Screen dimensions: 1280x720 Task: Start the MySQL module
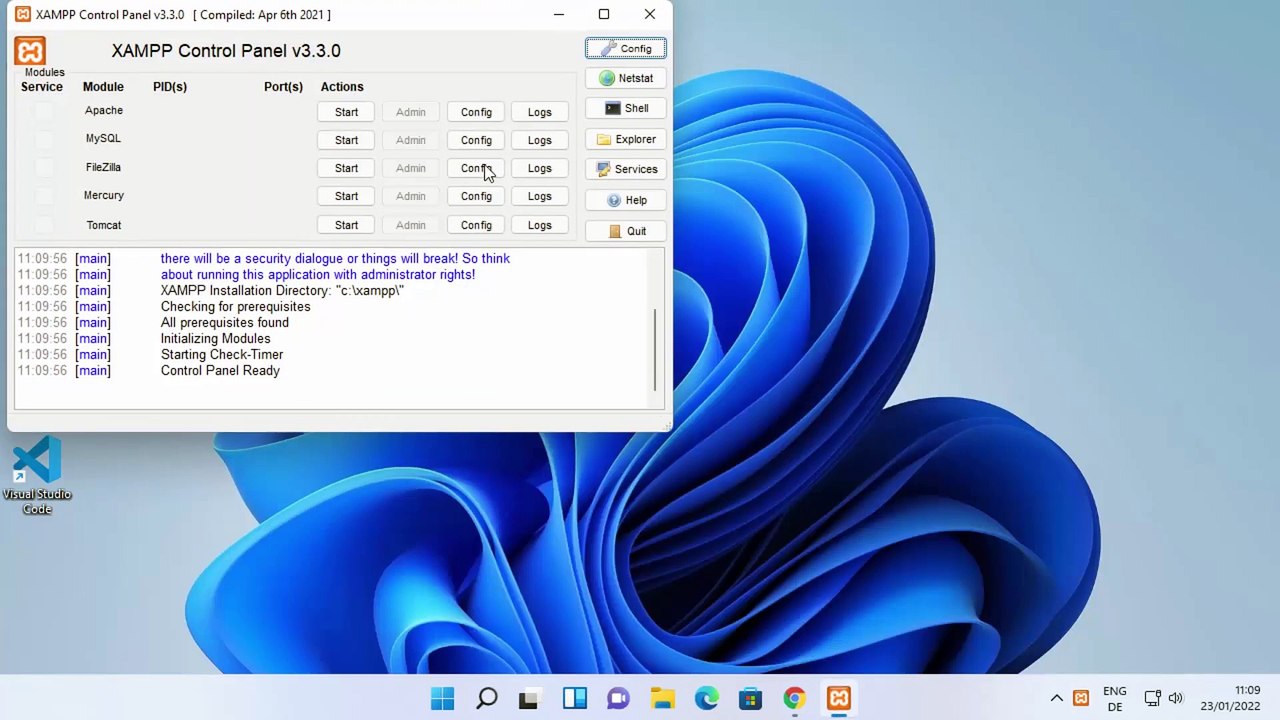pos(346,140)
